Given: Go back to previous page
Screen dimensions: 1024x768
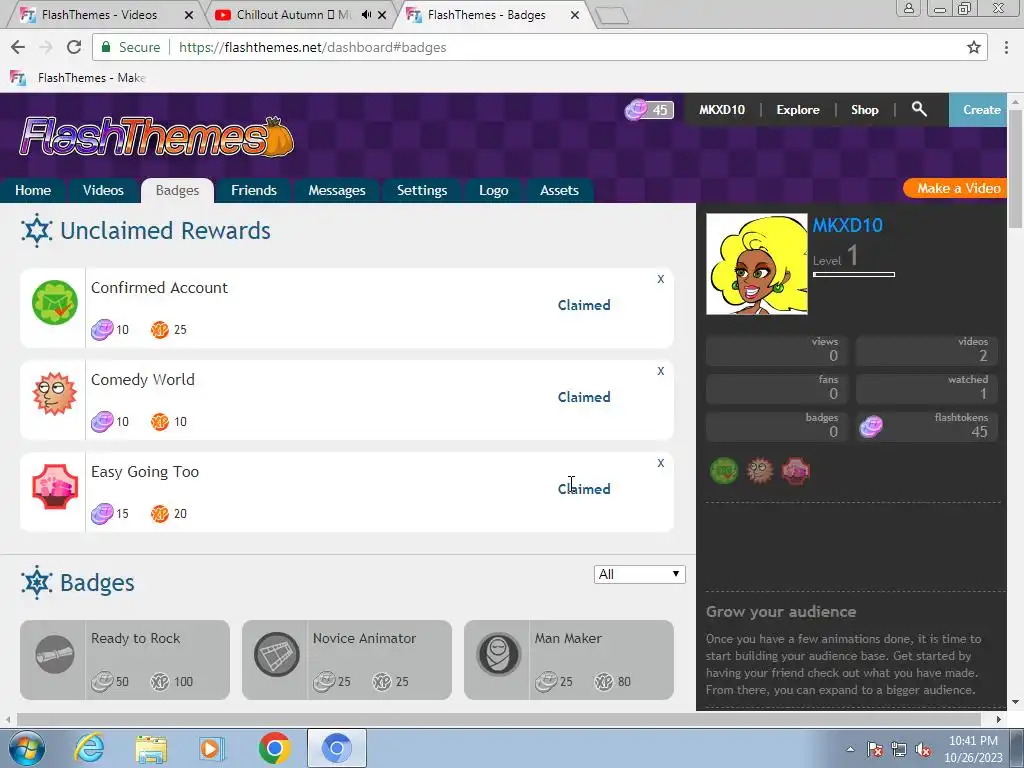Looking at the screenshot, I should point(18,47).
